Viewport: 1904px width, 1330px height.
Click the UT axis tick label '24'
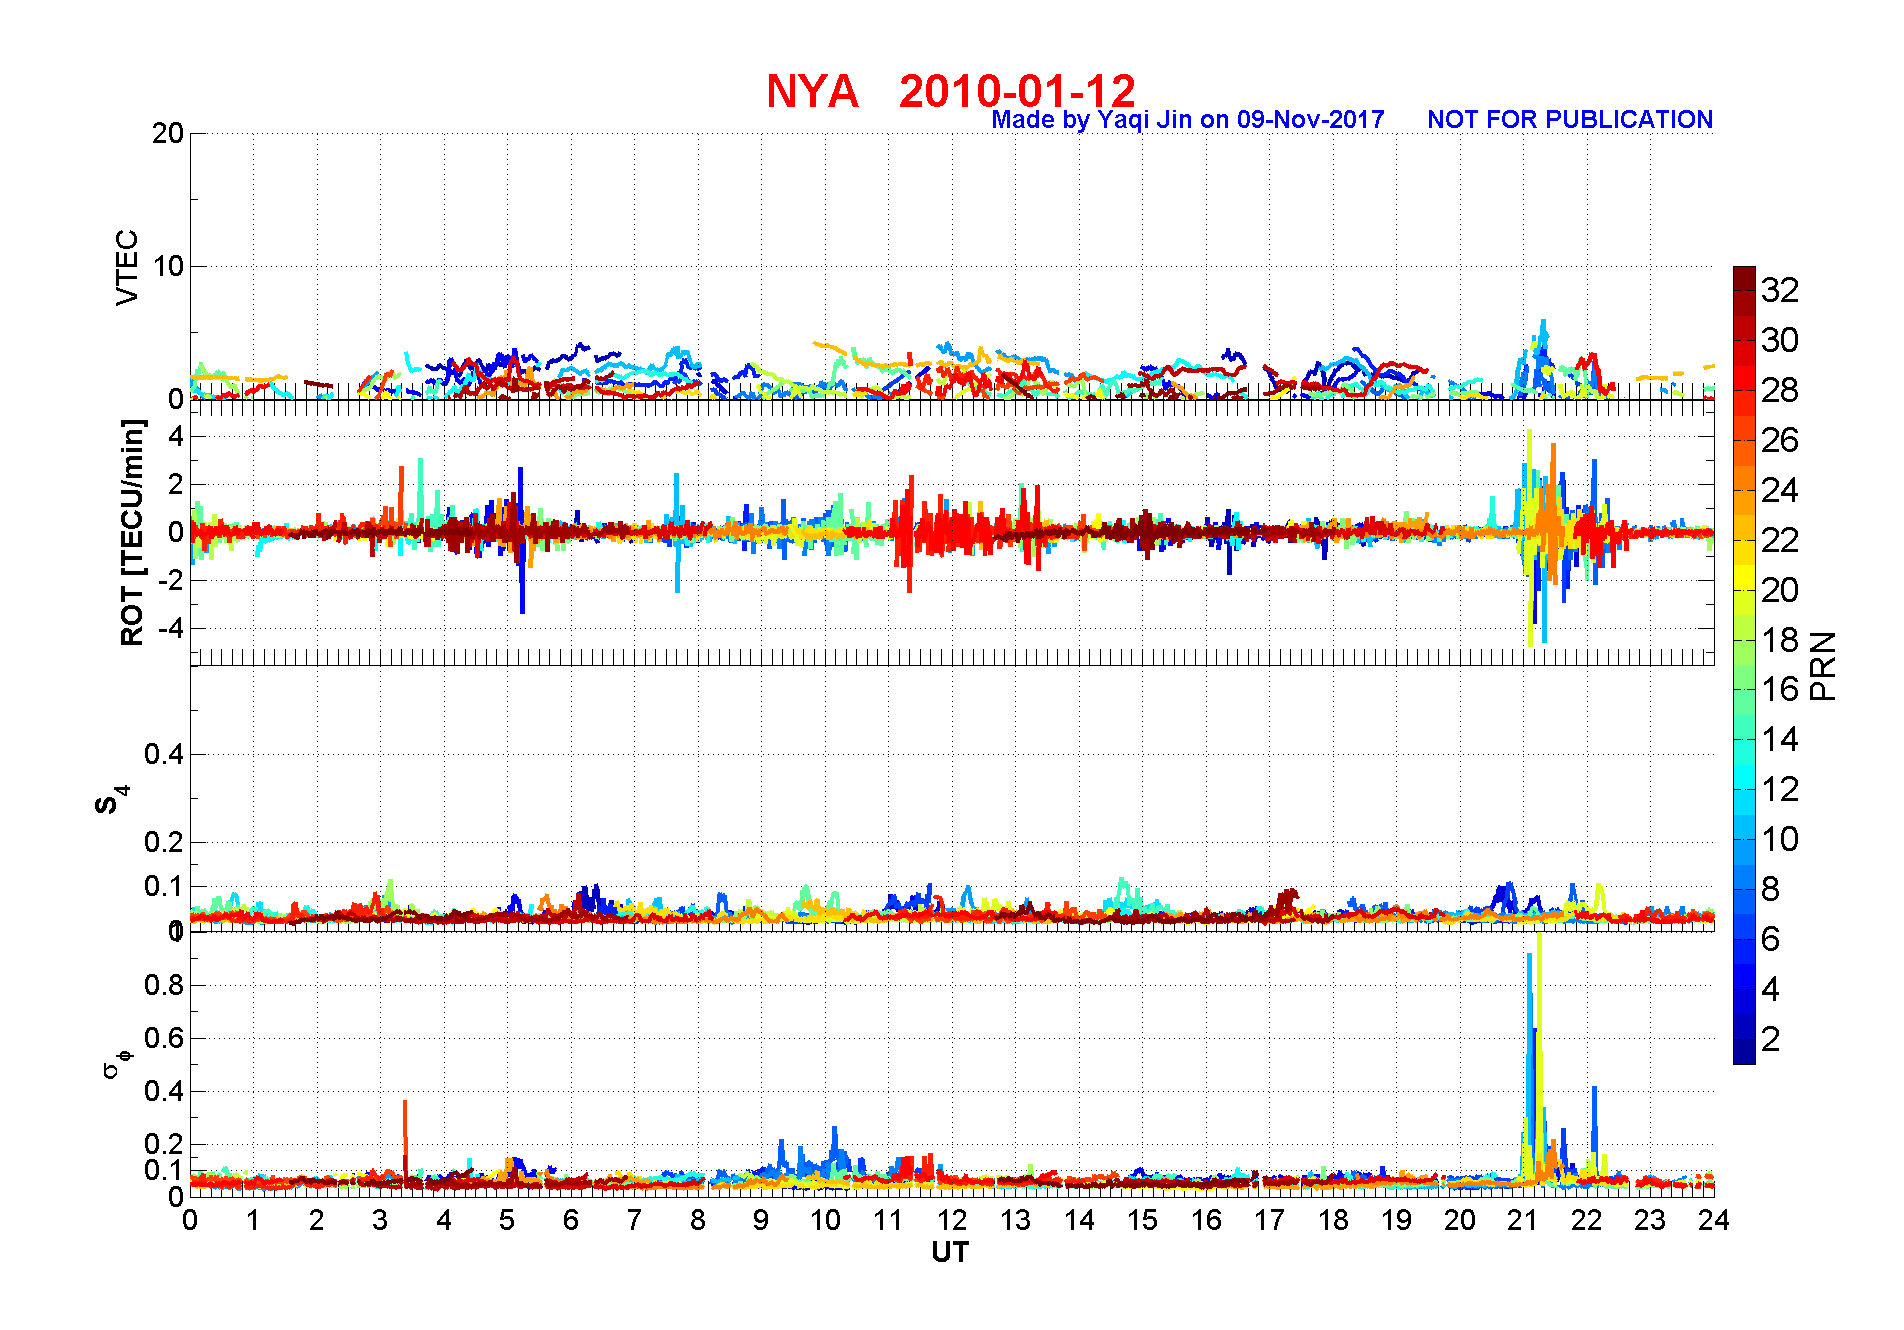pyautogui.click(x=1713, y=1220)
